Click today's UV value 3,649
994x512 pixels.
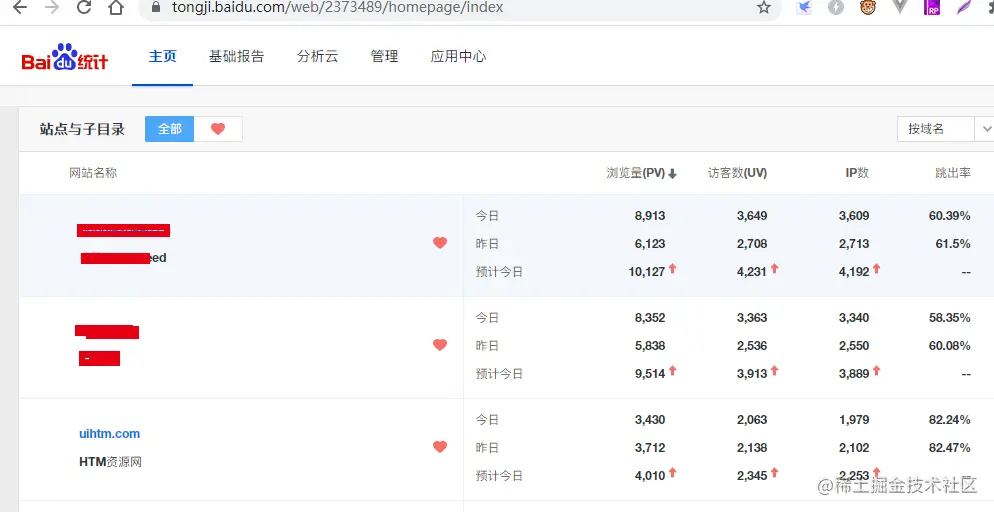[752, 215]
